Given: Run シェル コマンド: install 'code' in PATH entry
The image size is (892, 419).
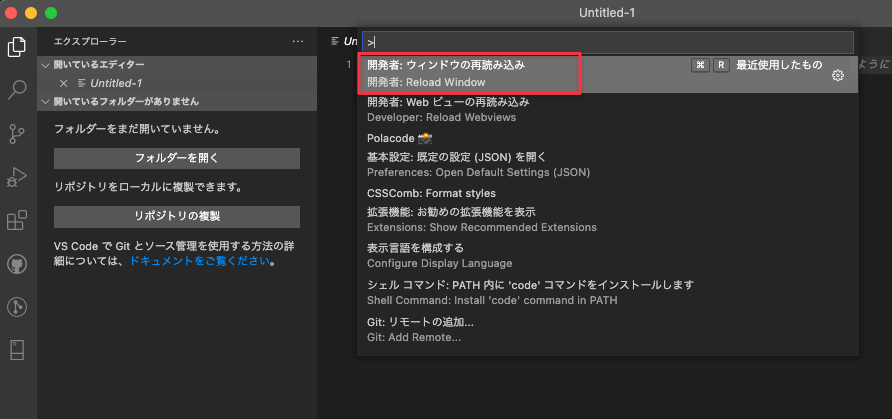Looking at the screenshot, I should 608,292.
